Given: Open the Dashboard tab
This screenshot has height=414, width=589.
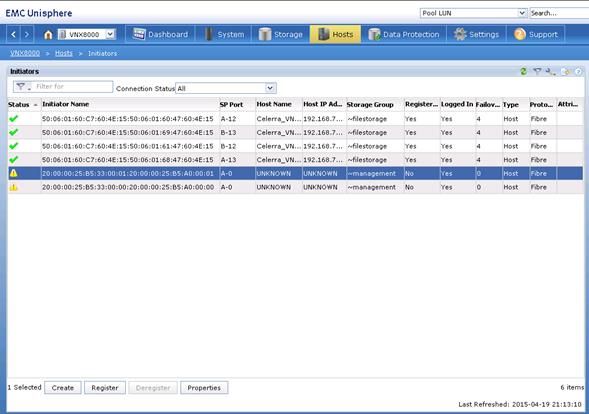Looking at the screenshot, I should point(160,35).
